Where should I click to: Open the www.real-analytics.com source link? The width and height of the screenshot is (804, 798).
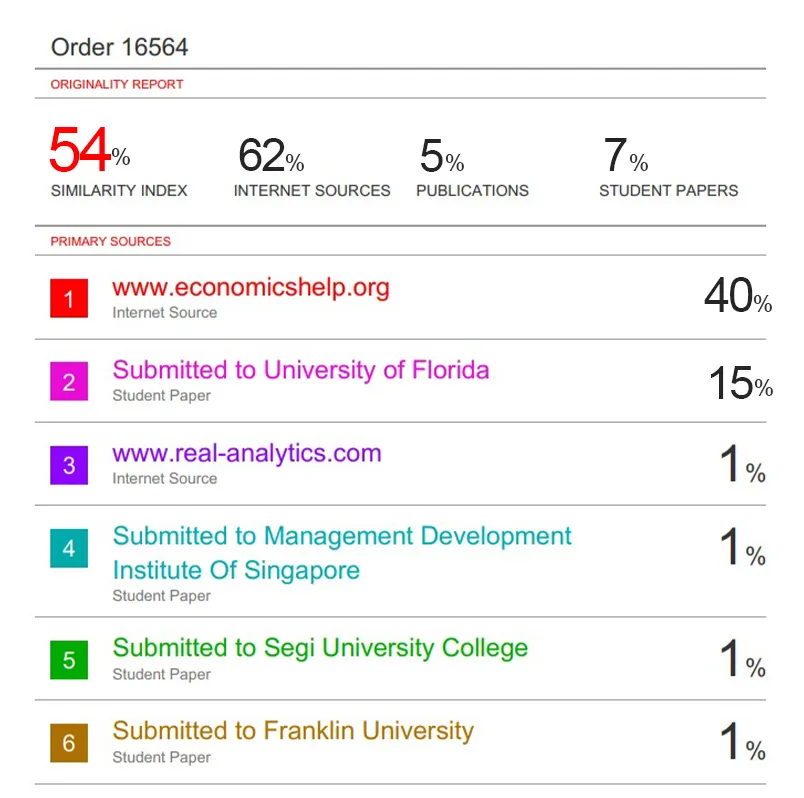247,453
